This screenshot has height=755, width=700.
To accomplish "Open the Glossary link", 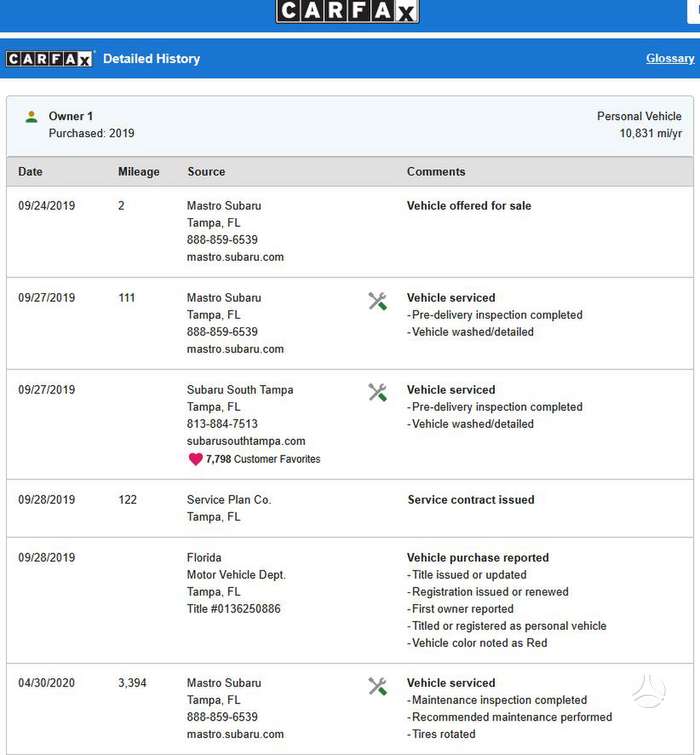I will pyautogui.click(x=670, y=58).
